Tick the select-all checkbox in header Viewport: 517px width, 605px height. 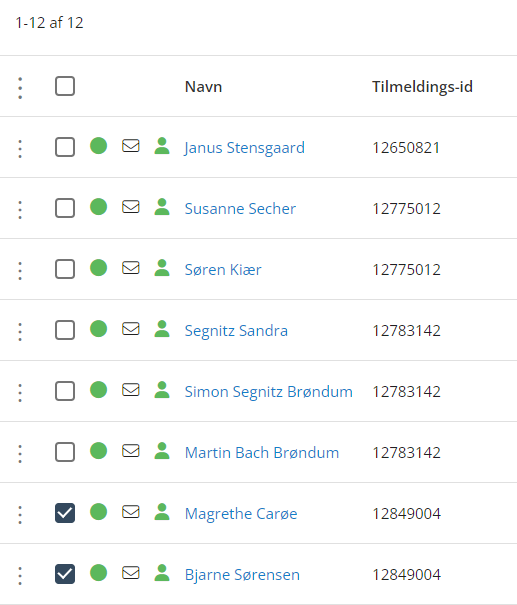(x=65, y=86)
